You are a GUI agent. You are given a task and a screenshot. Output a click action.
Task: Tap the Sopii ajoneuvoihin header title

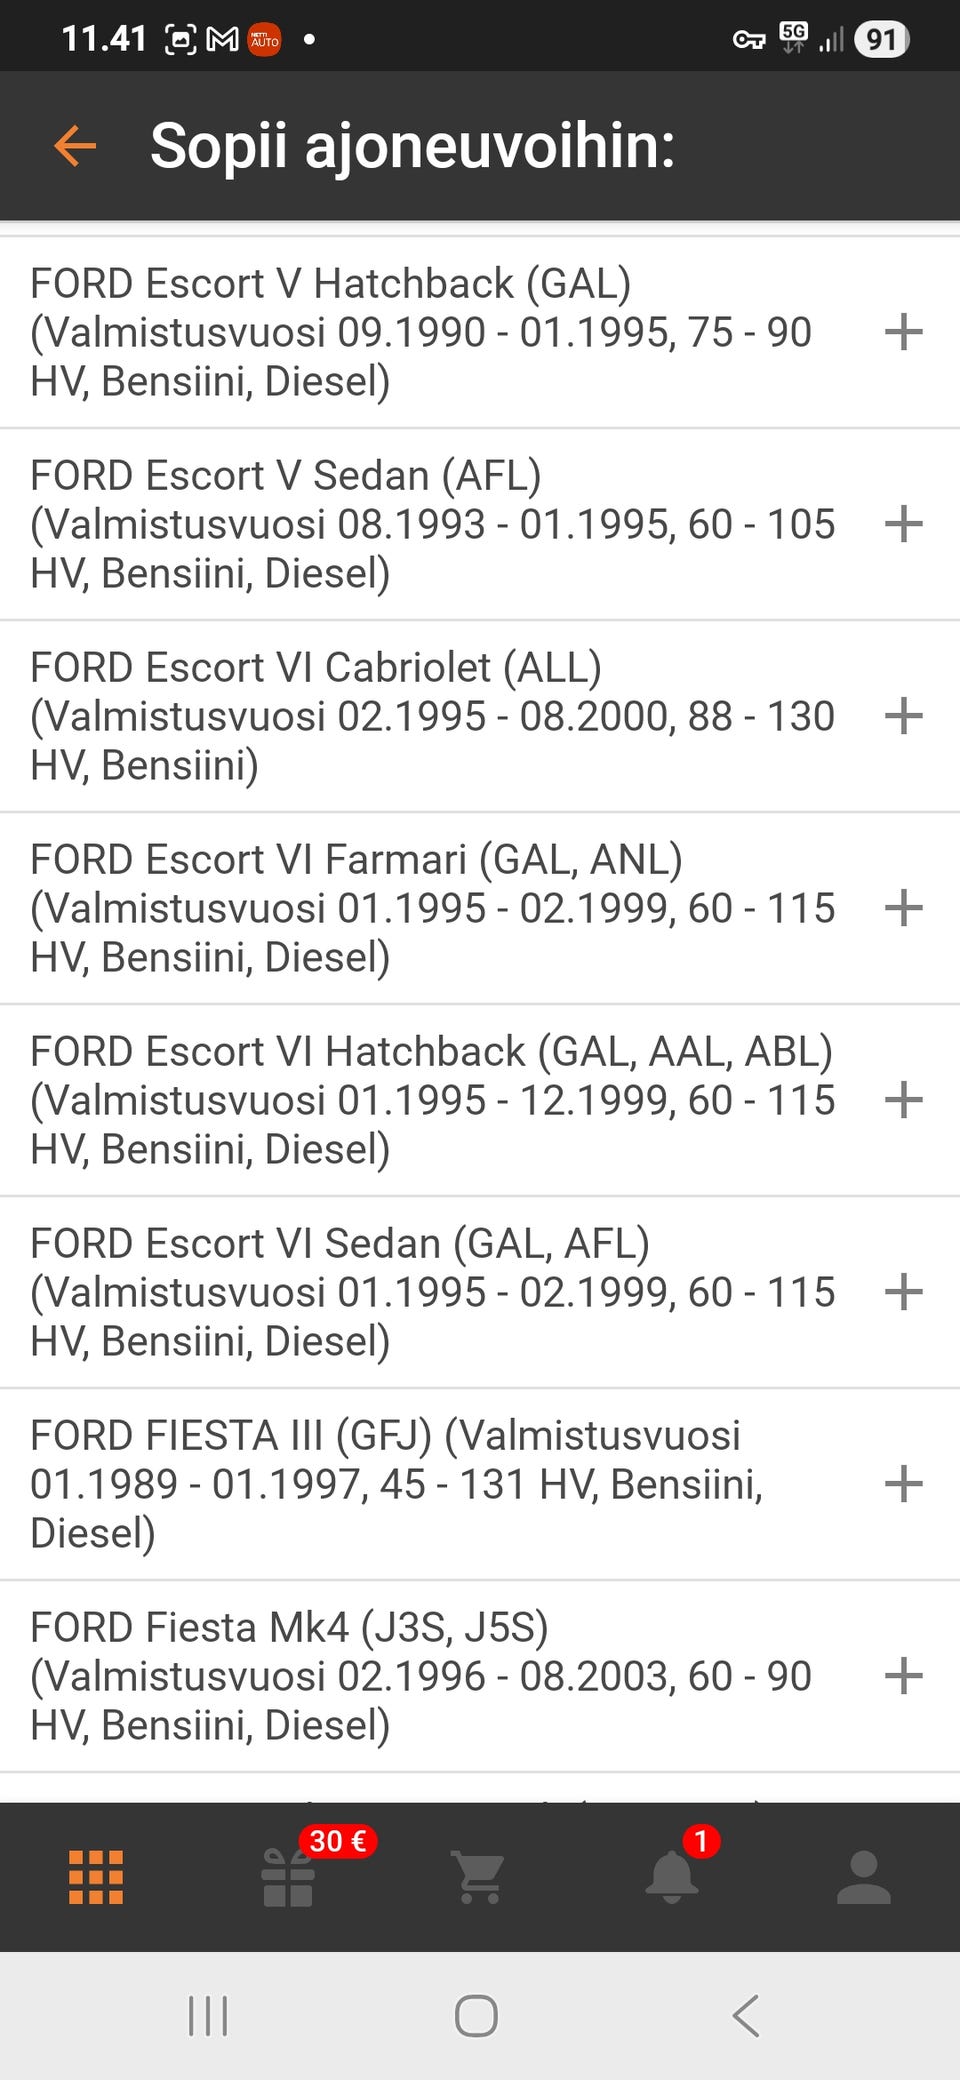[x=412, y=146]
